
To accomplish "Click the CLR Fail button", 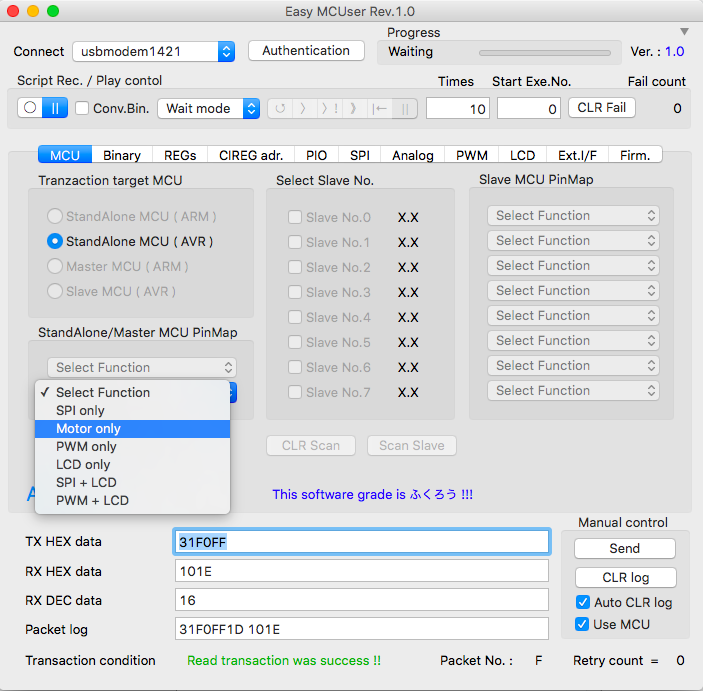I will [602, 108].
